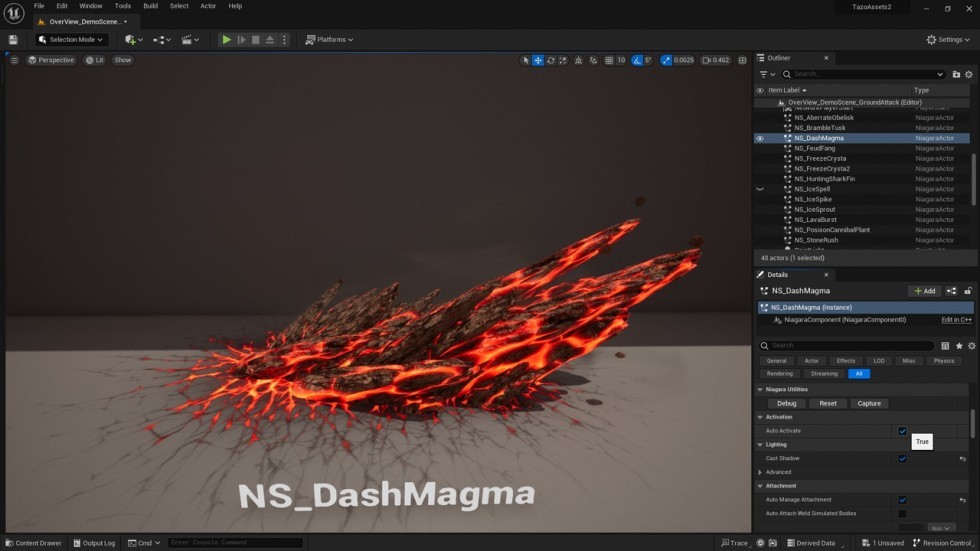Click the Add component button in Details
The height and width of the screenshot is (551, 980).
pos(924,290)
